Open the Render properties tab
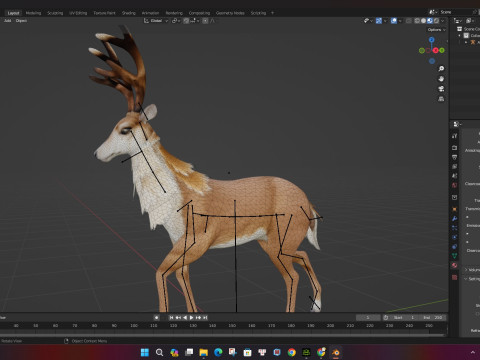480x360 pixels. click(x=455, y=148)
